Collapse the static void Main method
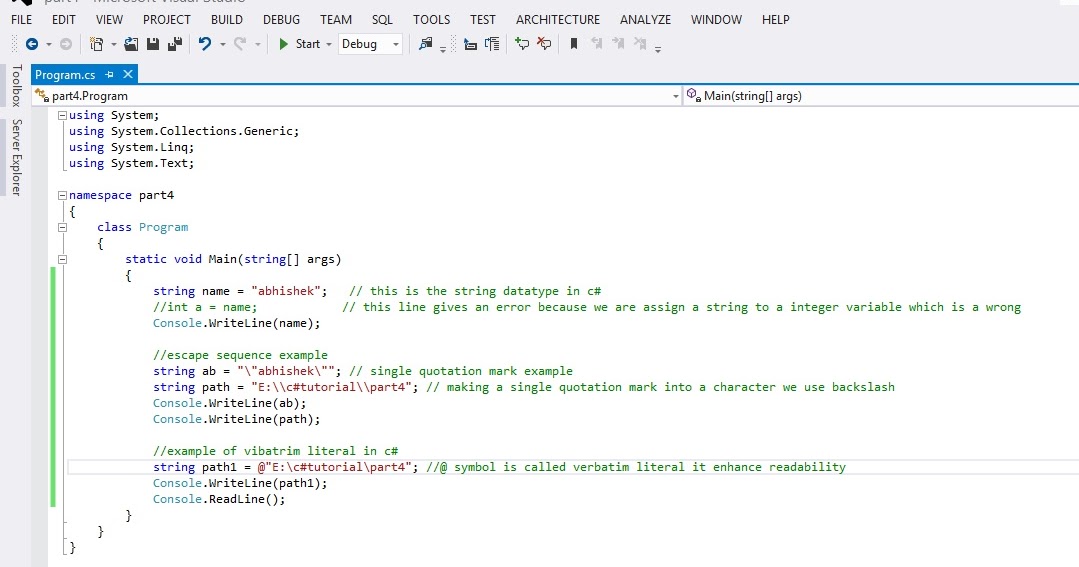The image size is (1079, 567). click(63, 259)
